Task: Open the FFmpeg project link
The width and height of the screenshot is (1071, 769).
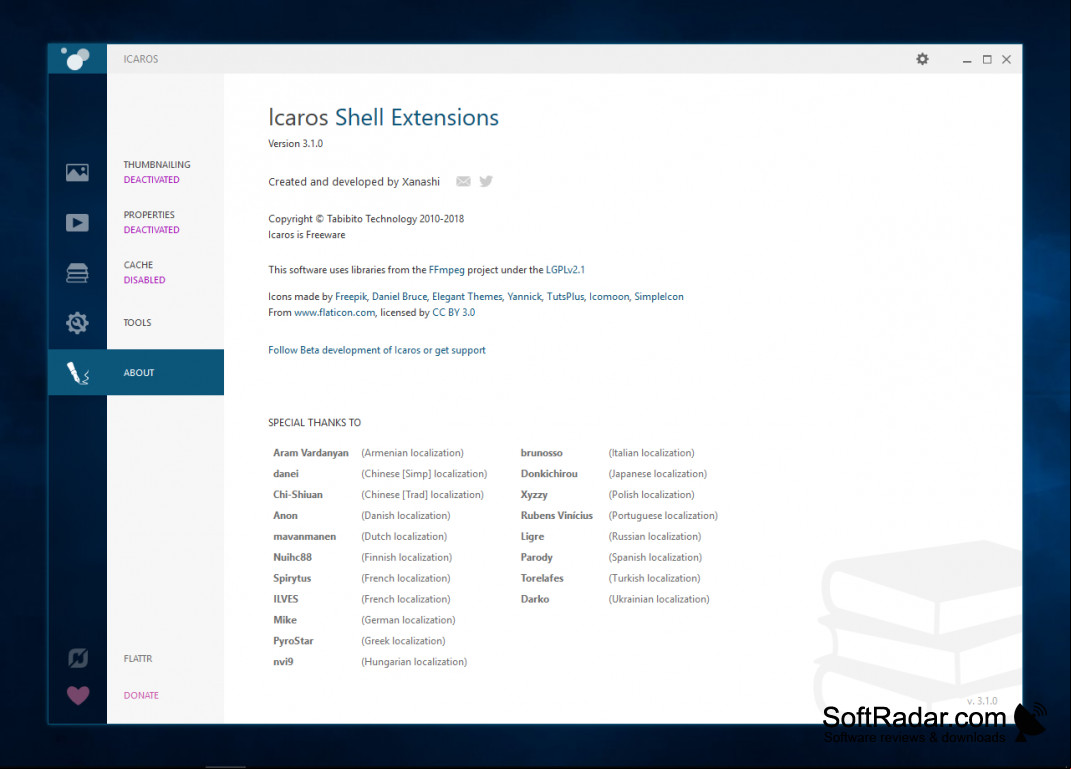Action: tap(447, 270)
